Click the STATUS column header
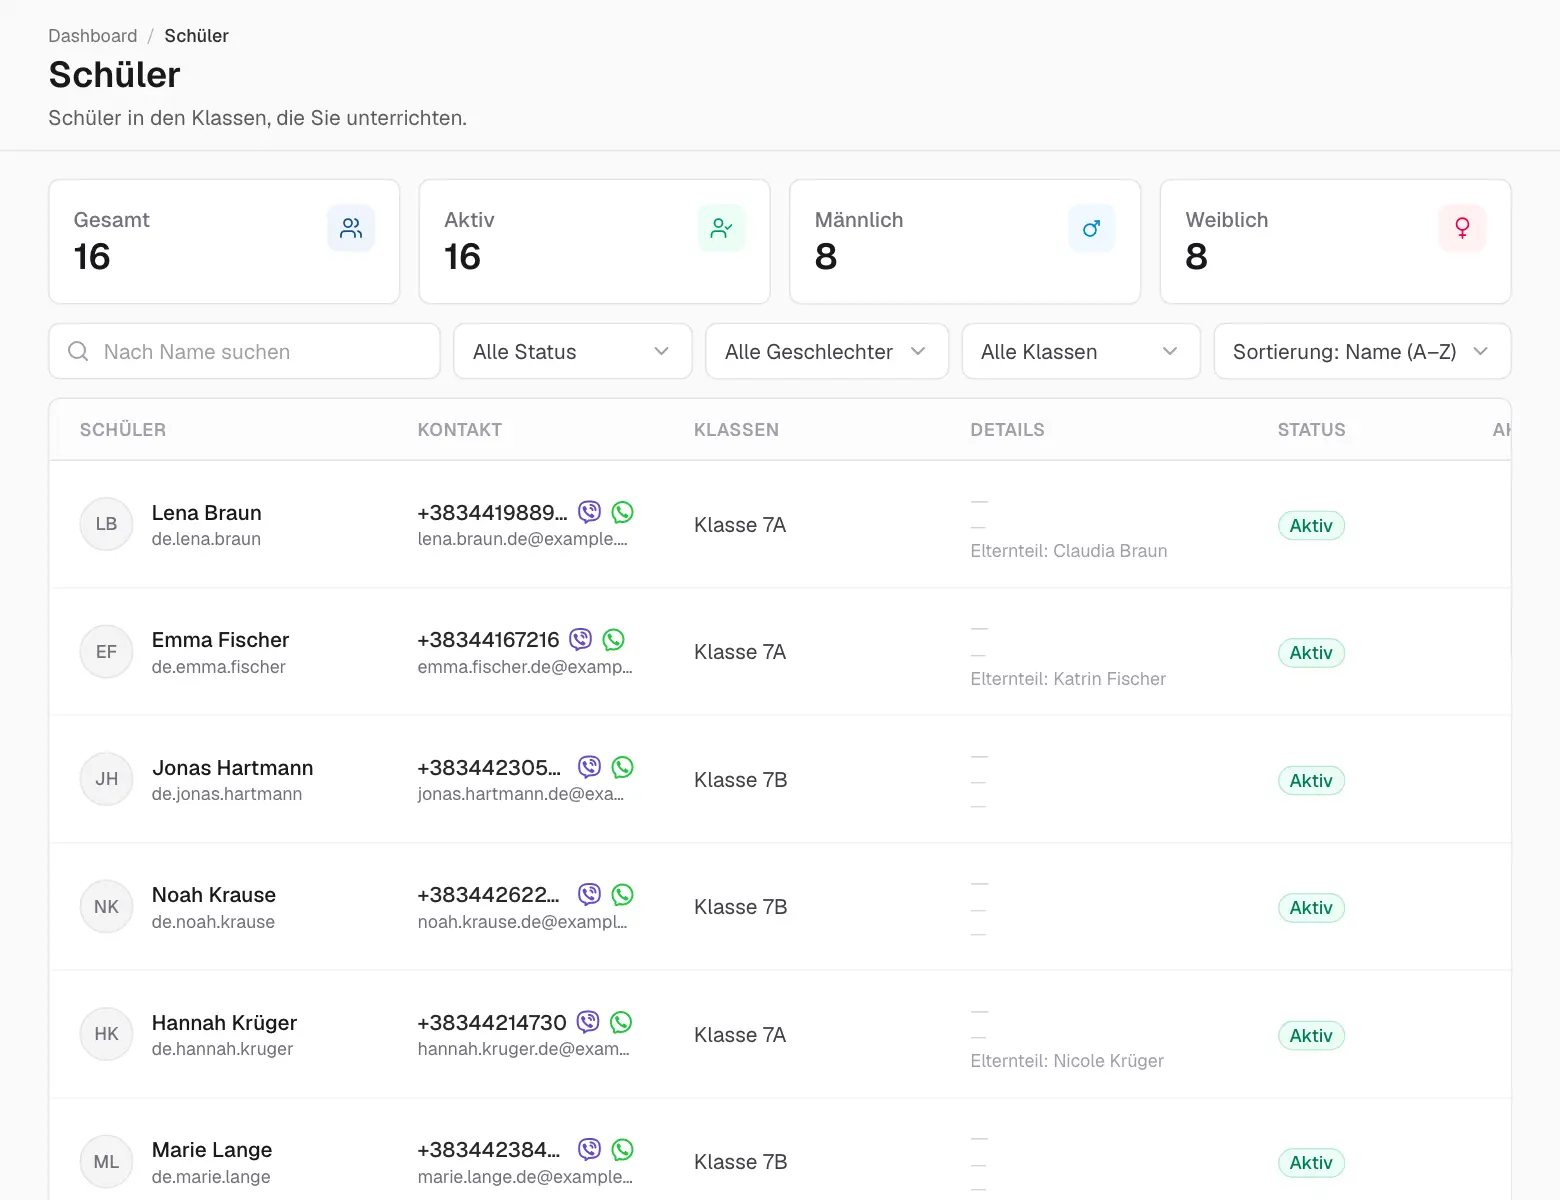The width and height of the screenshot is (1560, 1200). [1311, 430]
